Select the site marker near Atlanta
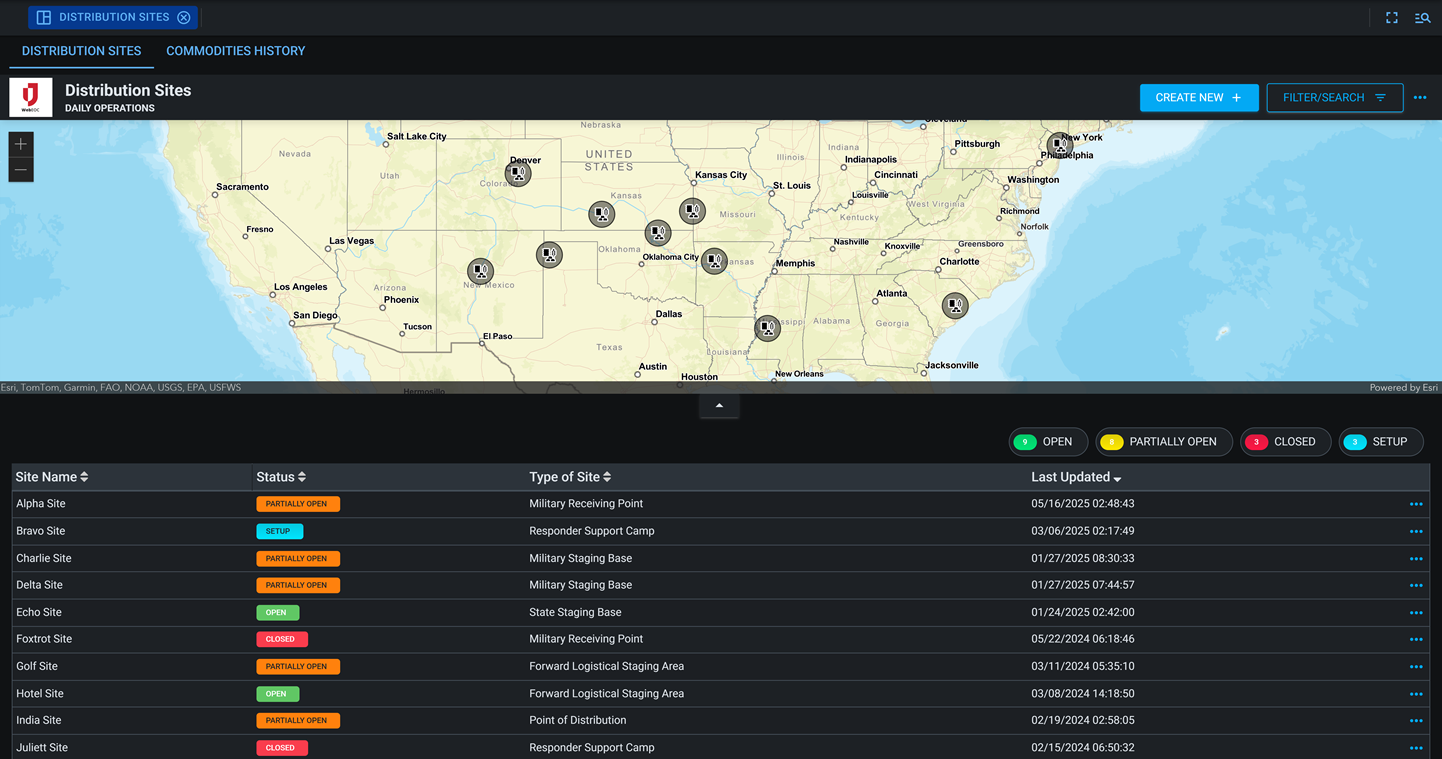 tap(955, 305)
